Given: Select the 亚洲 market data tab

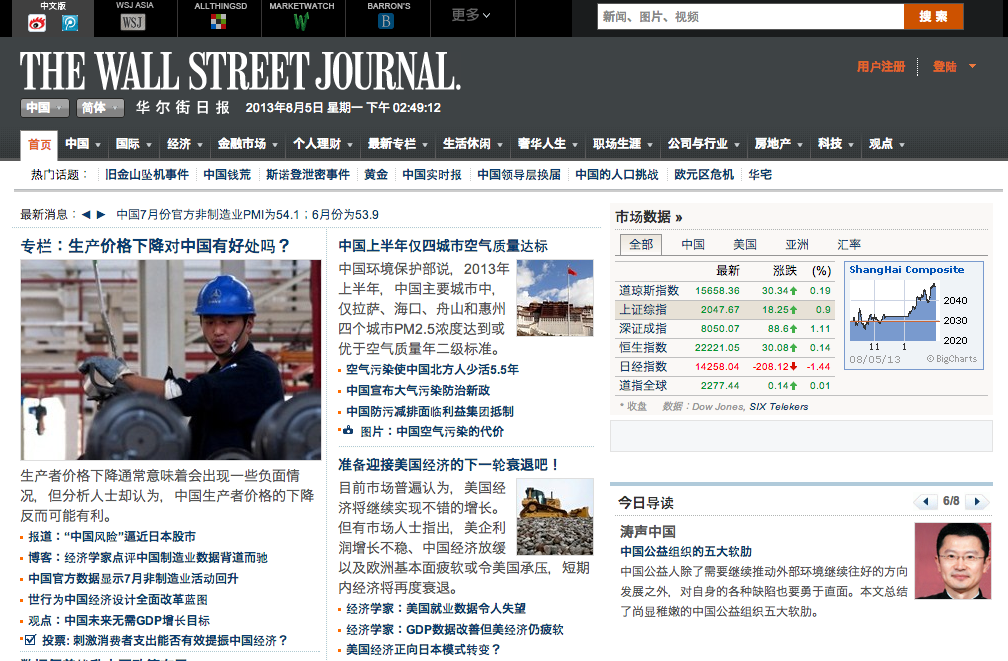Looking at the screenshot, I should tap(797, 244).
